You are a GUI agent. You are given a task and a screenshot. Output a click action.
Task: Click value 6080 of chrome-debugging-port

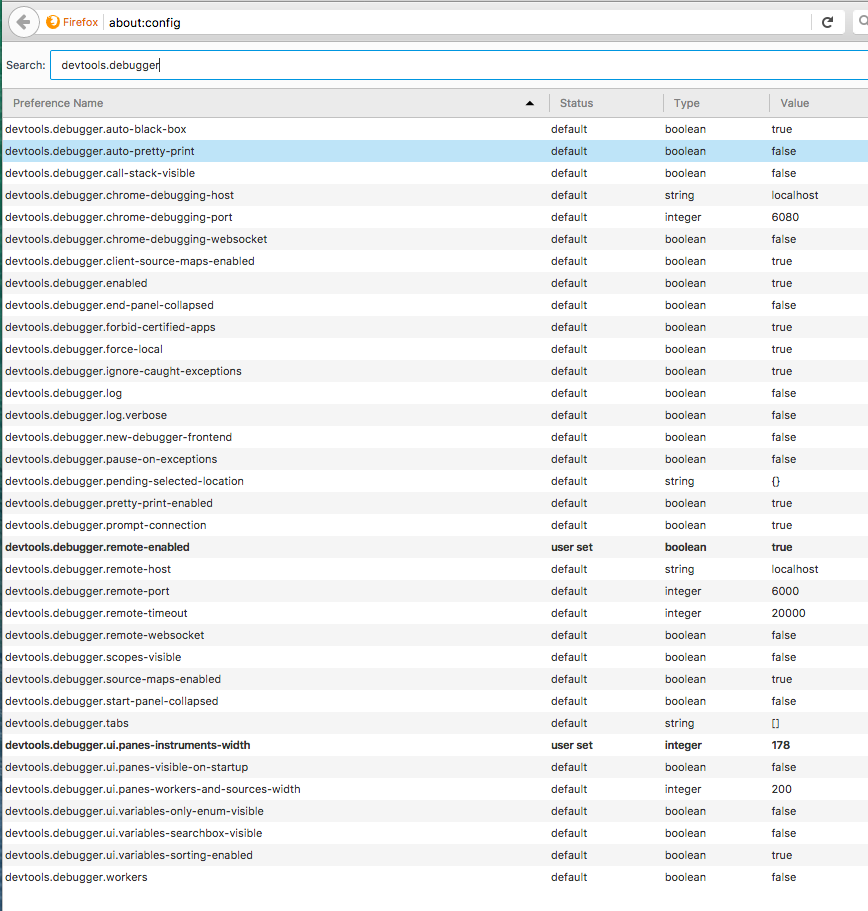[785, 217]
